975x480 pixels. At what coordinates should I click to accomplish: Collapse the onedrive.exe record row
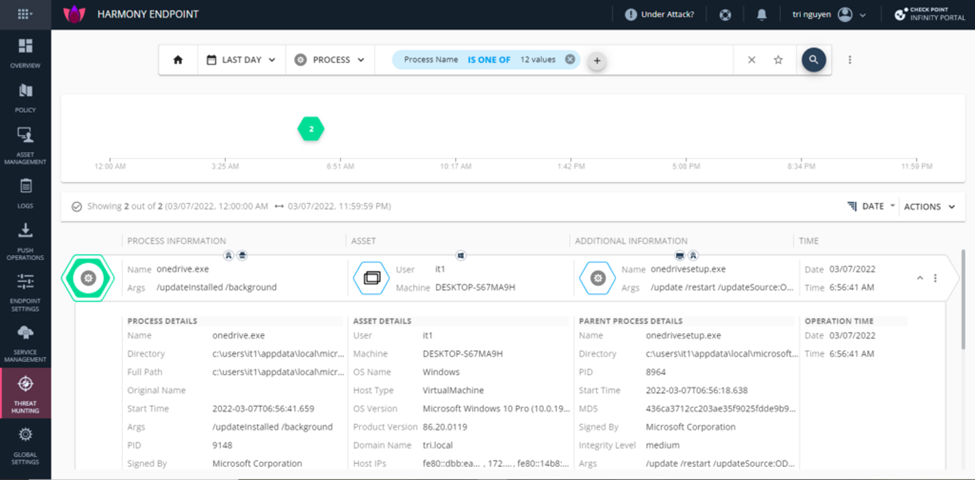click(x=920, y=278)
